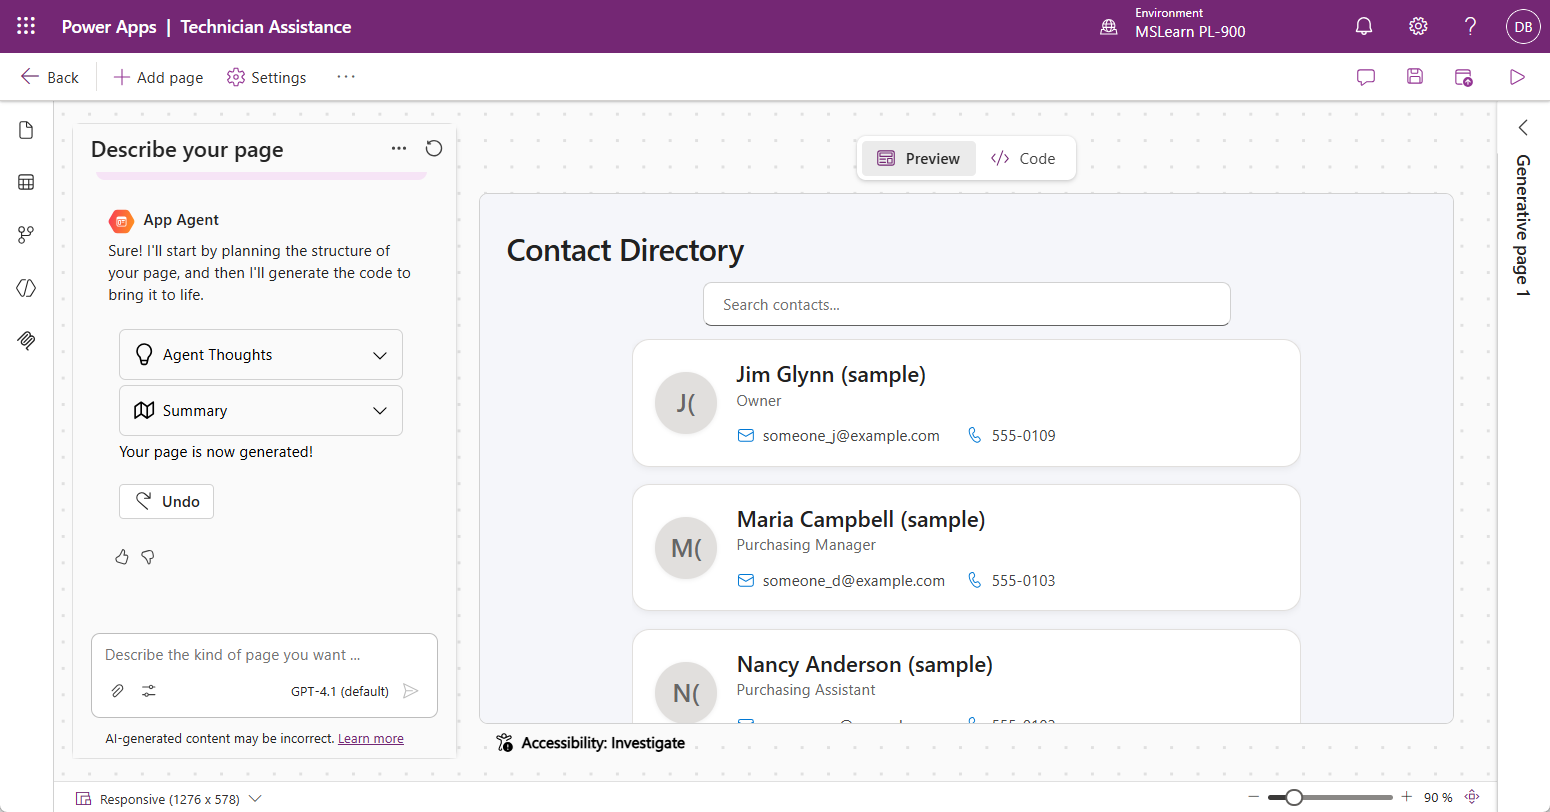Select the MSLearn PL-900 environment
This screenshot has width=1550, height=812.
pyautogui.click(x=1190, y=32)
